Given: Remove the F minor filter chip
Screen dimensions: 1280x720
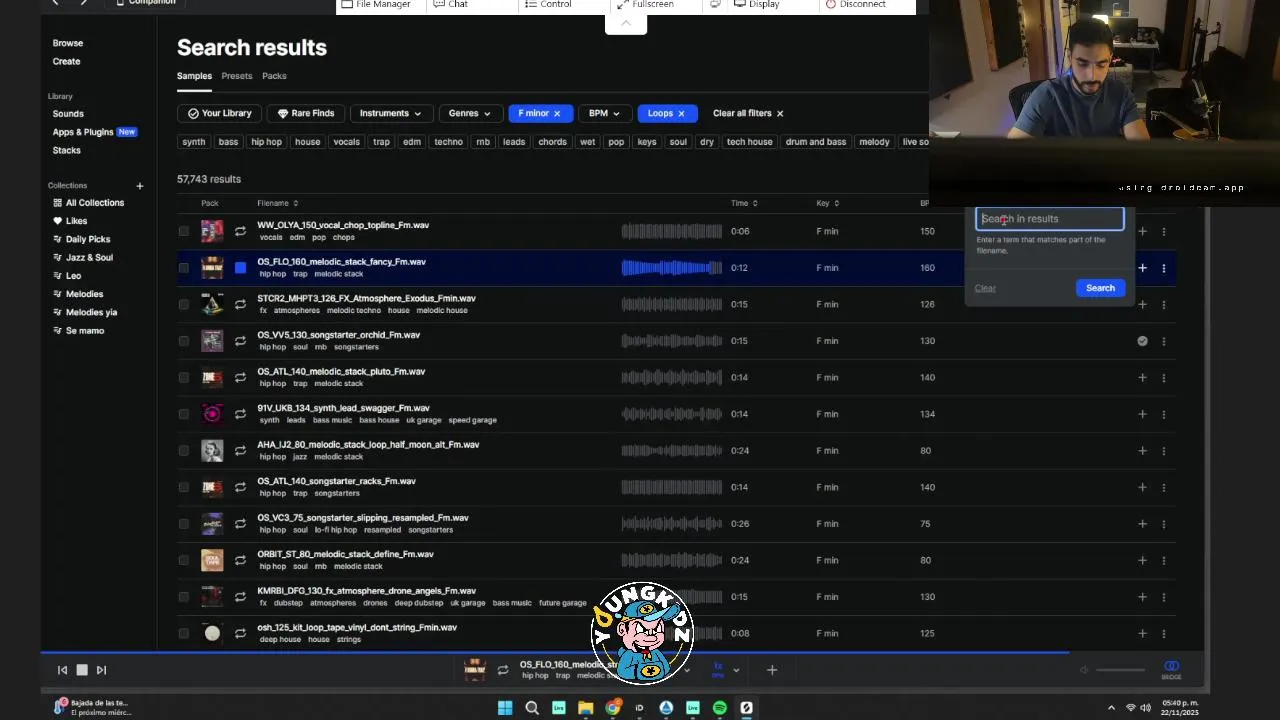Looking at the screenshot, I should point(557,114).
